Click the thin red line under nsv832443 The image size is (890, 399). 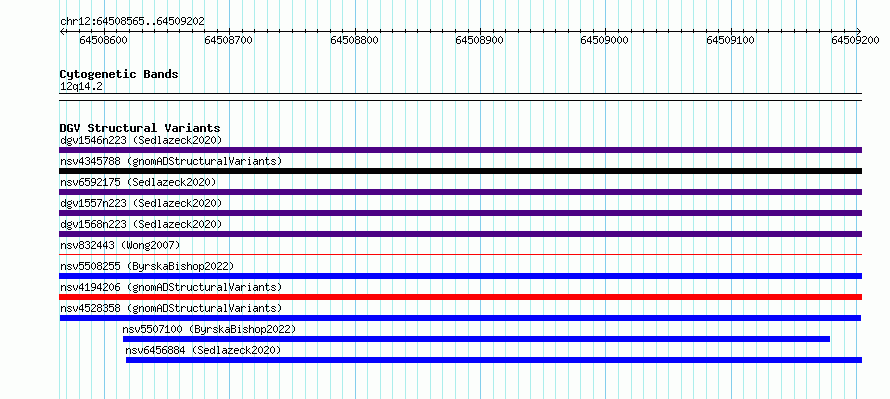click(460, 254)
